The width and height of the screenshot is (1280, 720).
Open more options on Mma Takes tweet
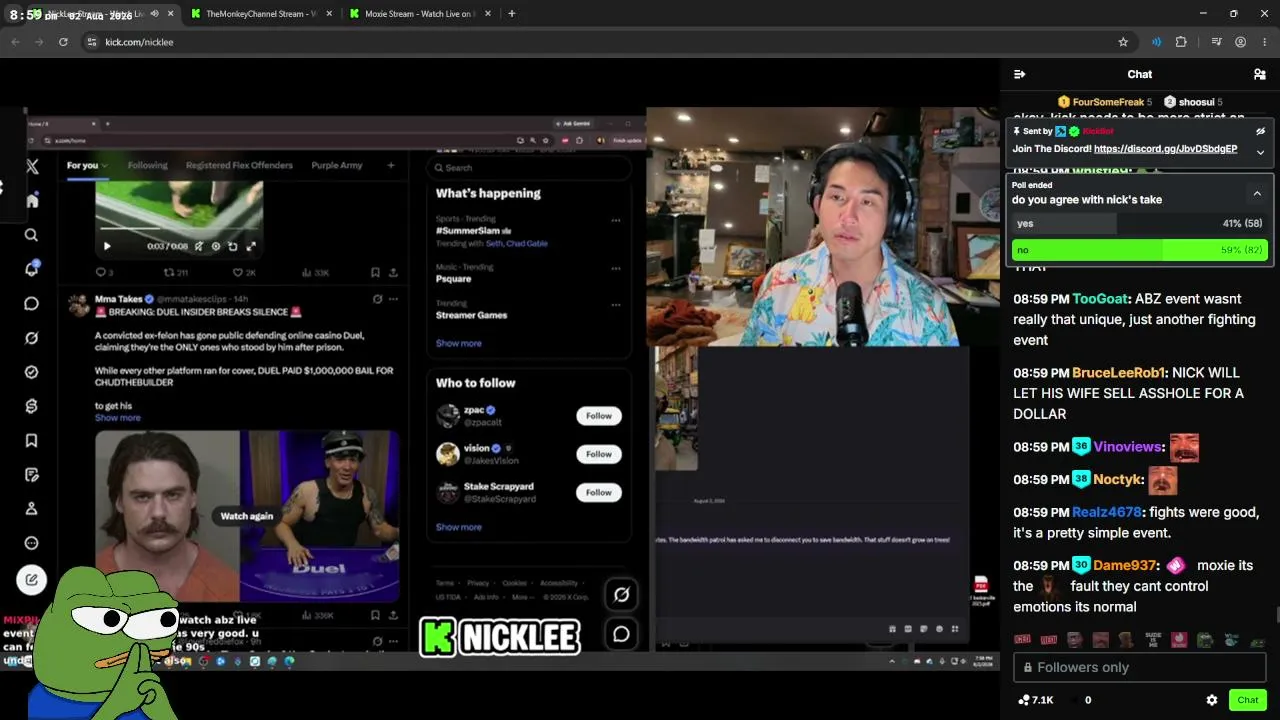(x=393, y=299)
